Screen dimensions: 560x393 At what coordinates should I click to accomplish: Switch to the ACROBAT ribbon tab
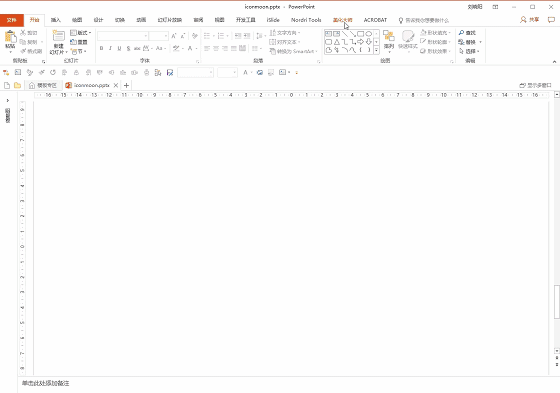(x=375, y=20)
